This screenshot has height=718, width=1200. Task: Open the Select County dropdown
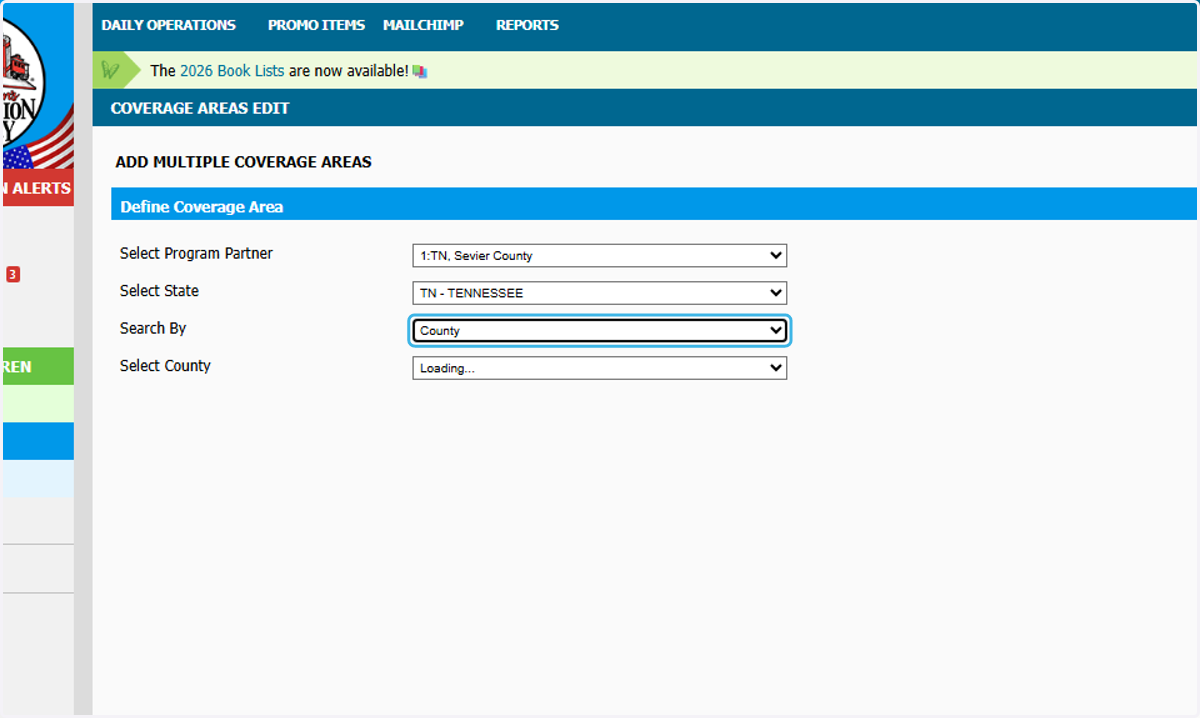[x=600, y=368]
